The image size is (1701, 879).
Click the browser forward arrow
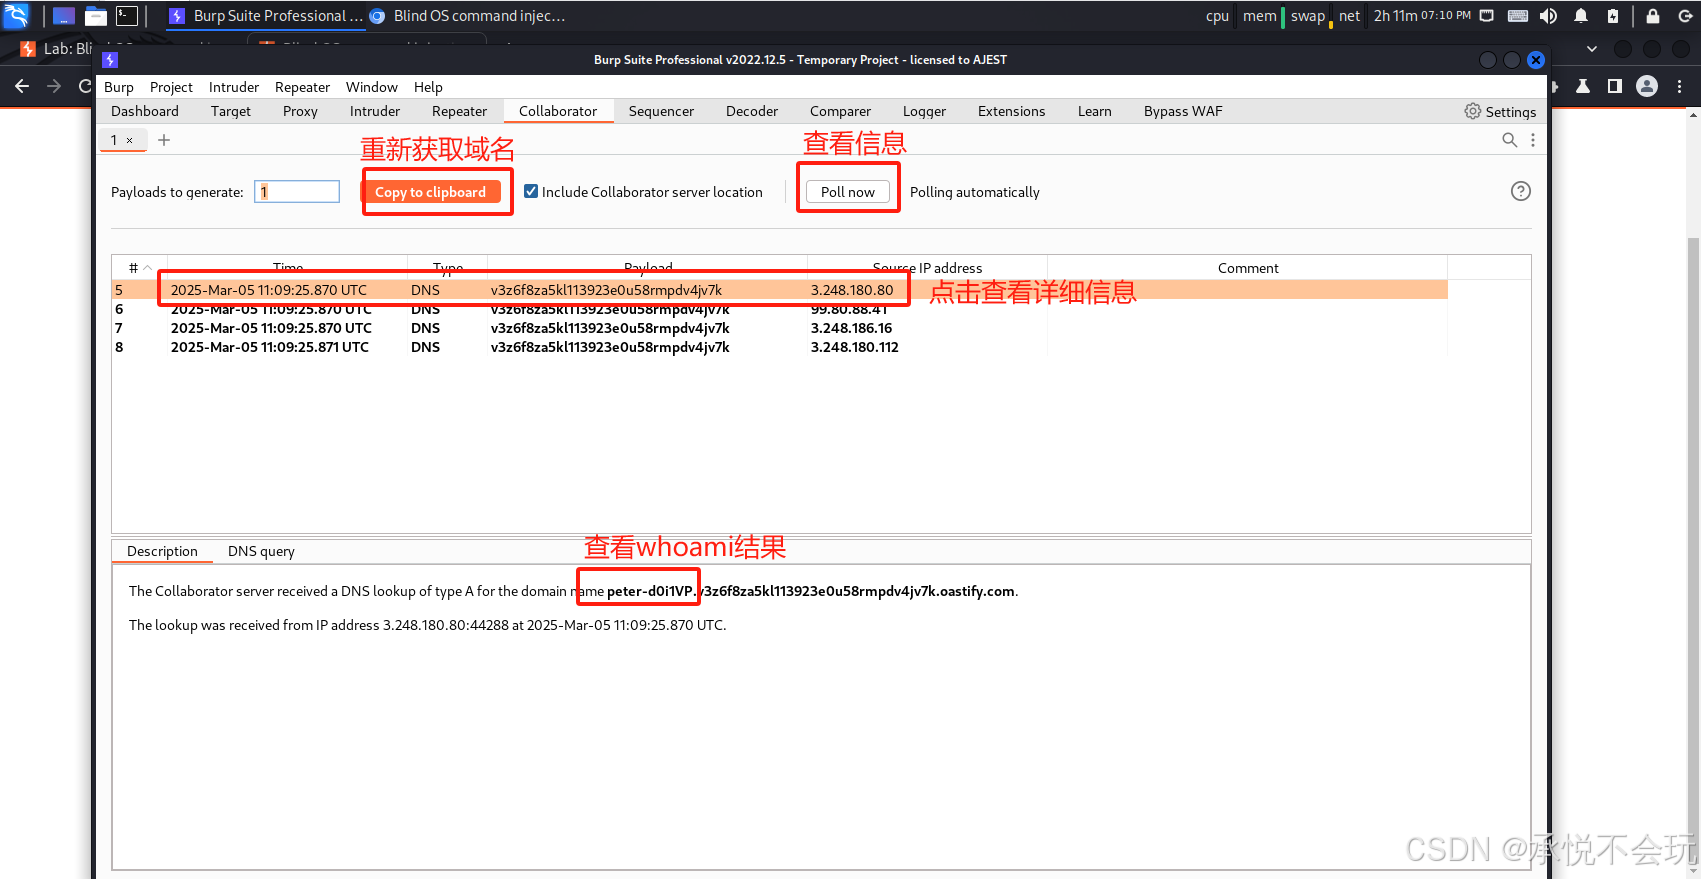click(54, 86)
